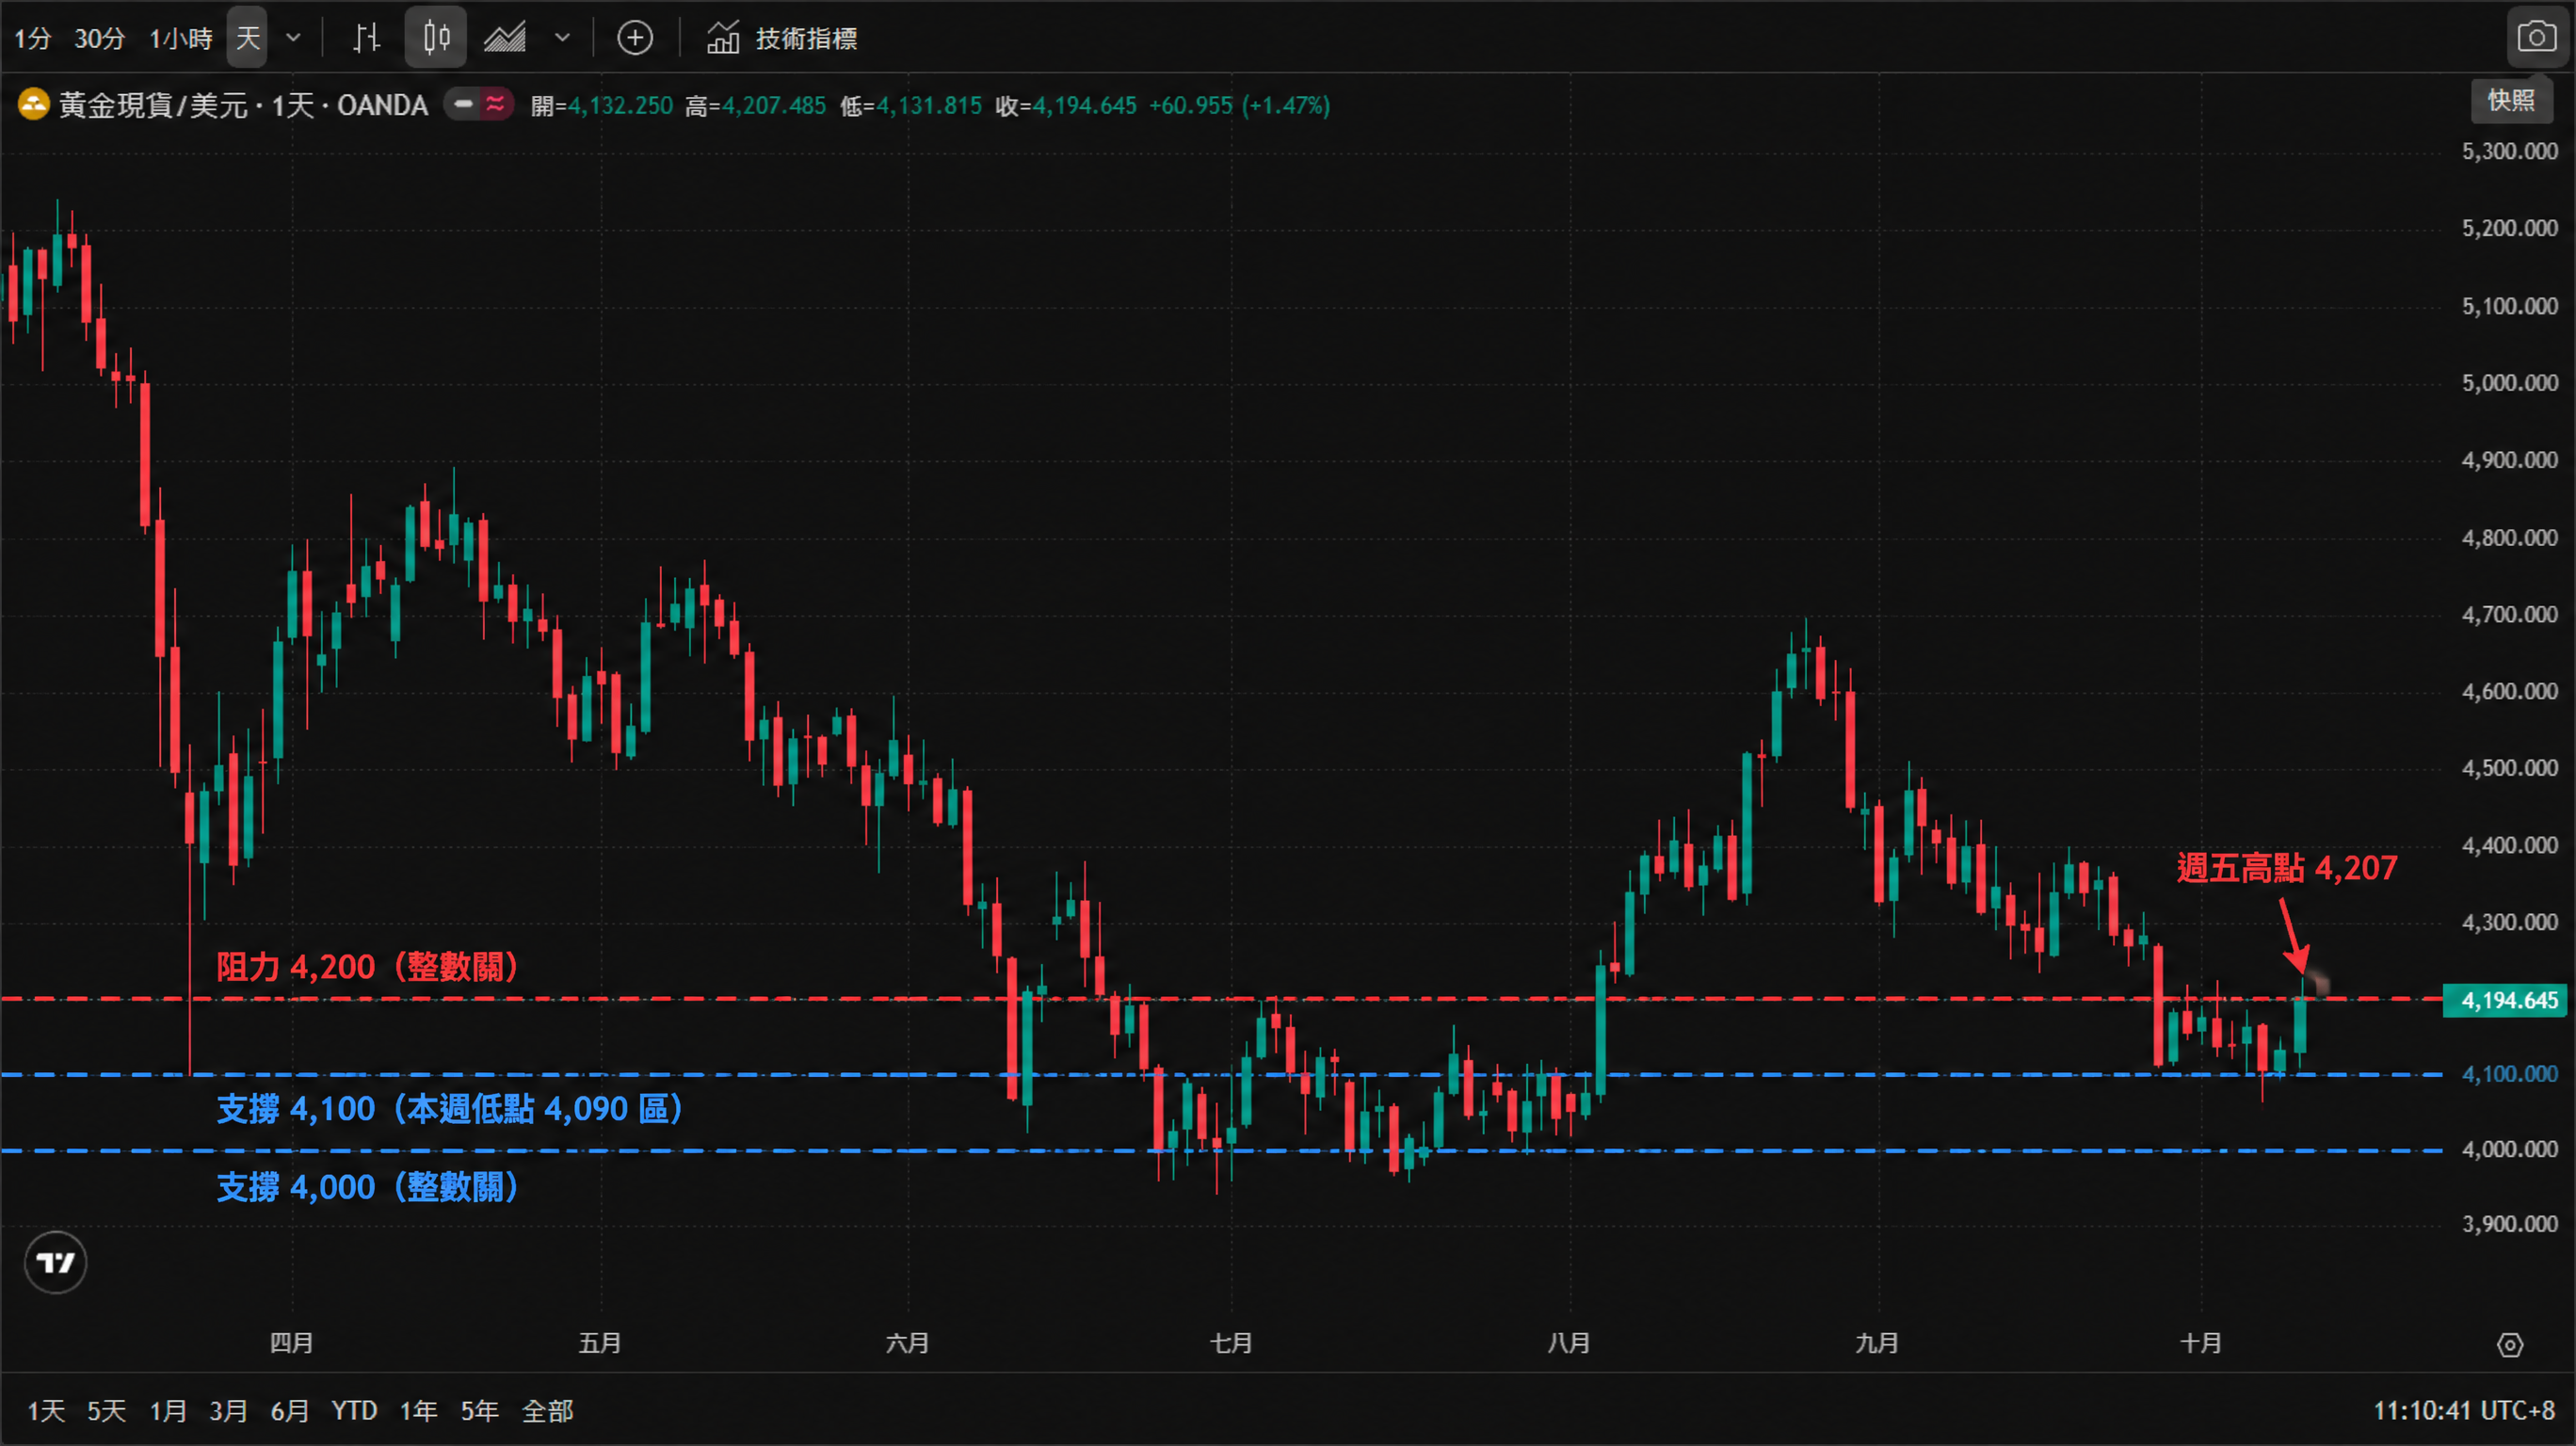Set range to 全部
The width and height of the screenshot is (2576, 1446).
coord(547,1411)
